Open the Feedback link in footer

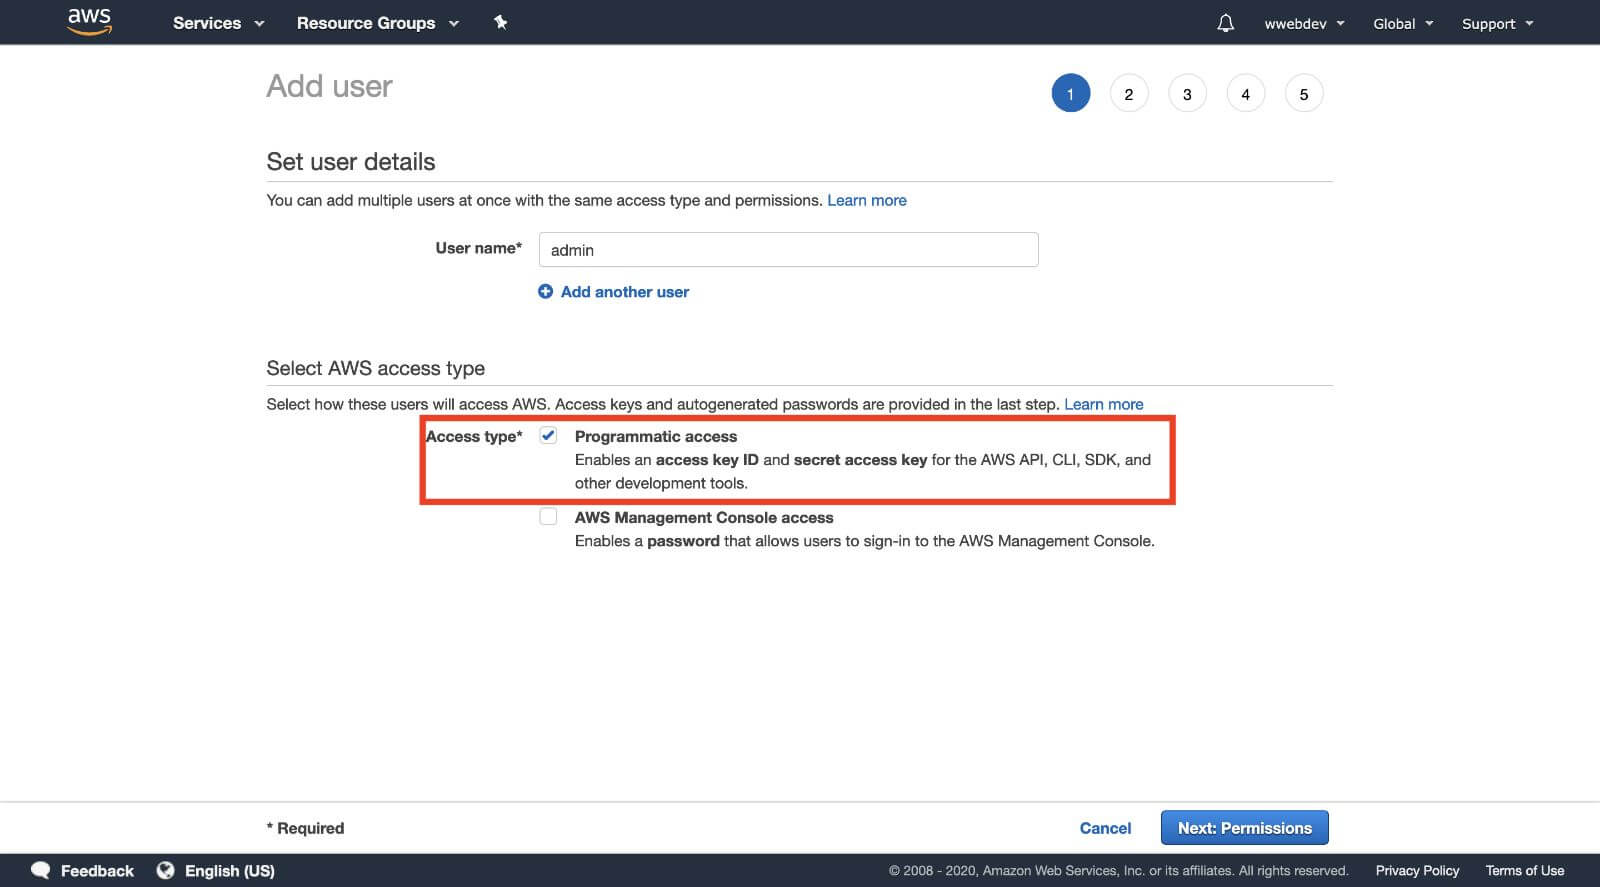coord(97,870)
